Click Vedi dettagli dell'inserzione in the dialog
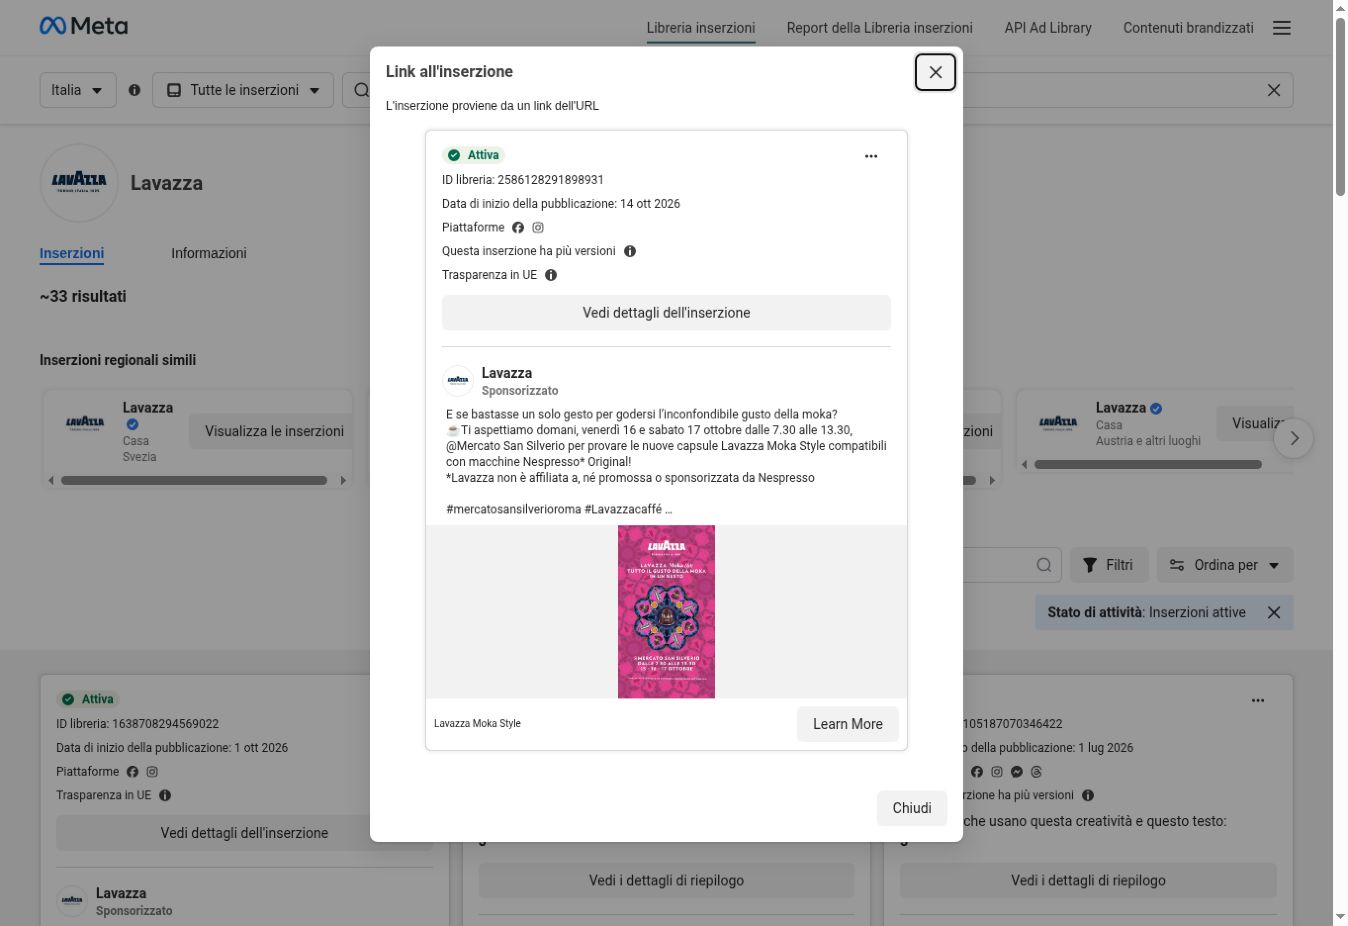The height and width of the screenshot is (926, 1348). point(666,313)
